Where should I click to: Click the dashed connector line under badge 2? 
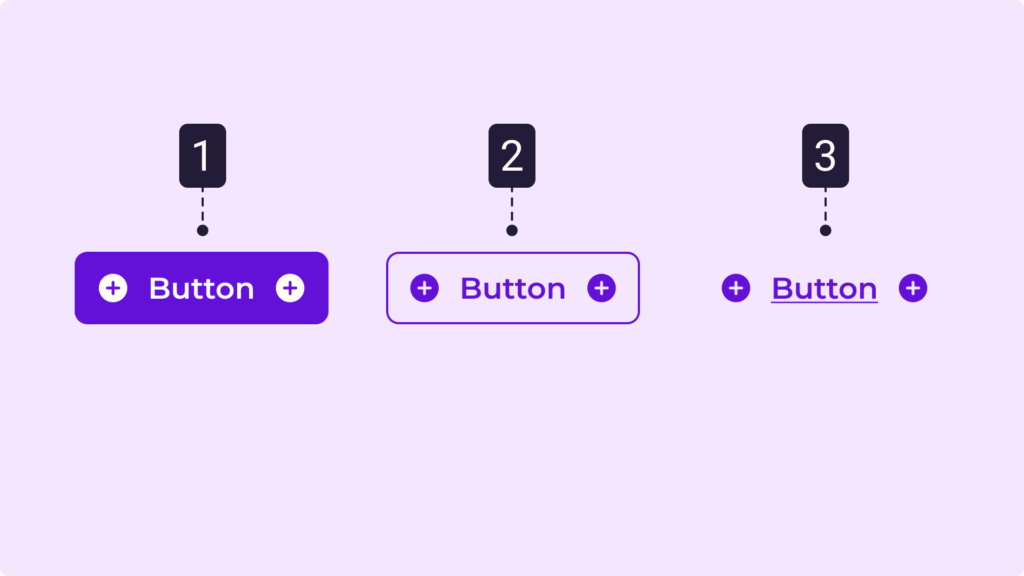(512, 207)
